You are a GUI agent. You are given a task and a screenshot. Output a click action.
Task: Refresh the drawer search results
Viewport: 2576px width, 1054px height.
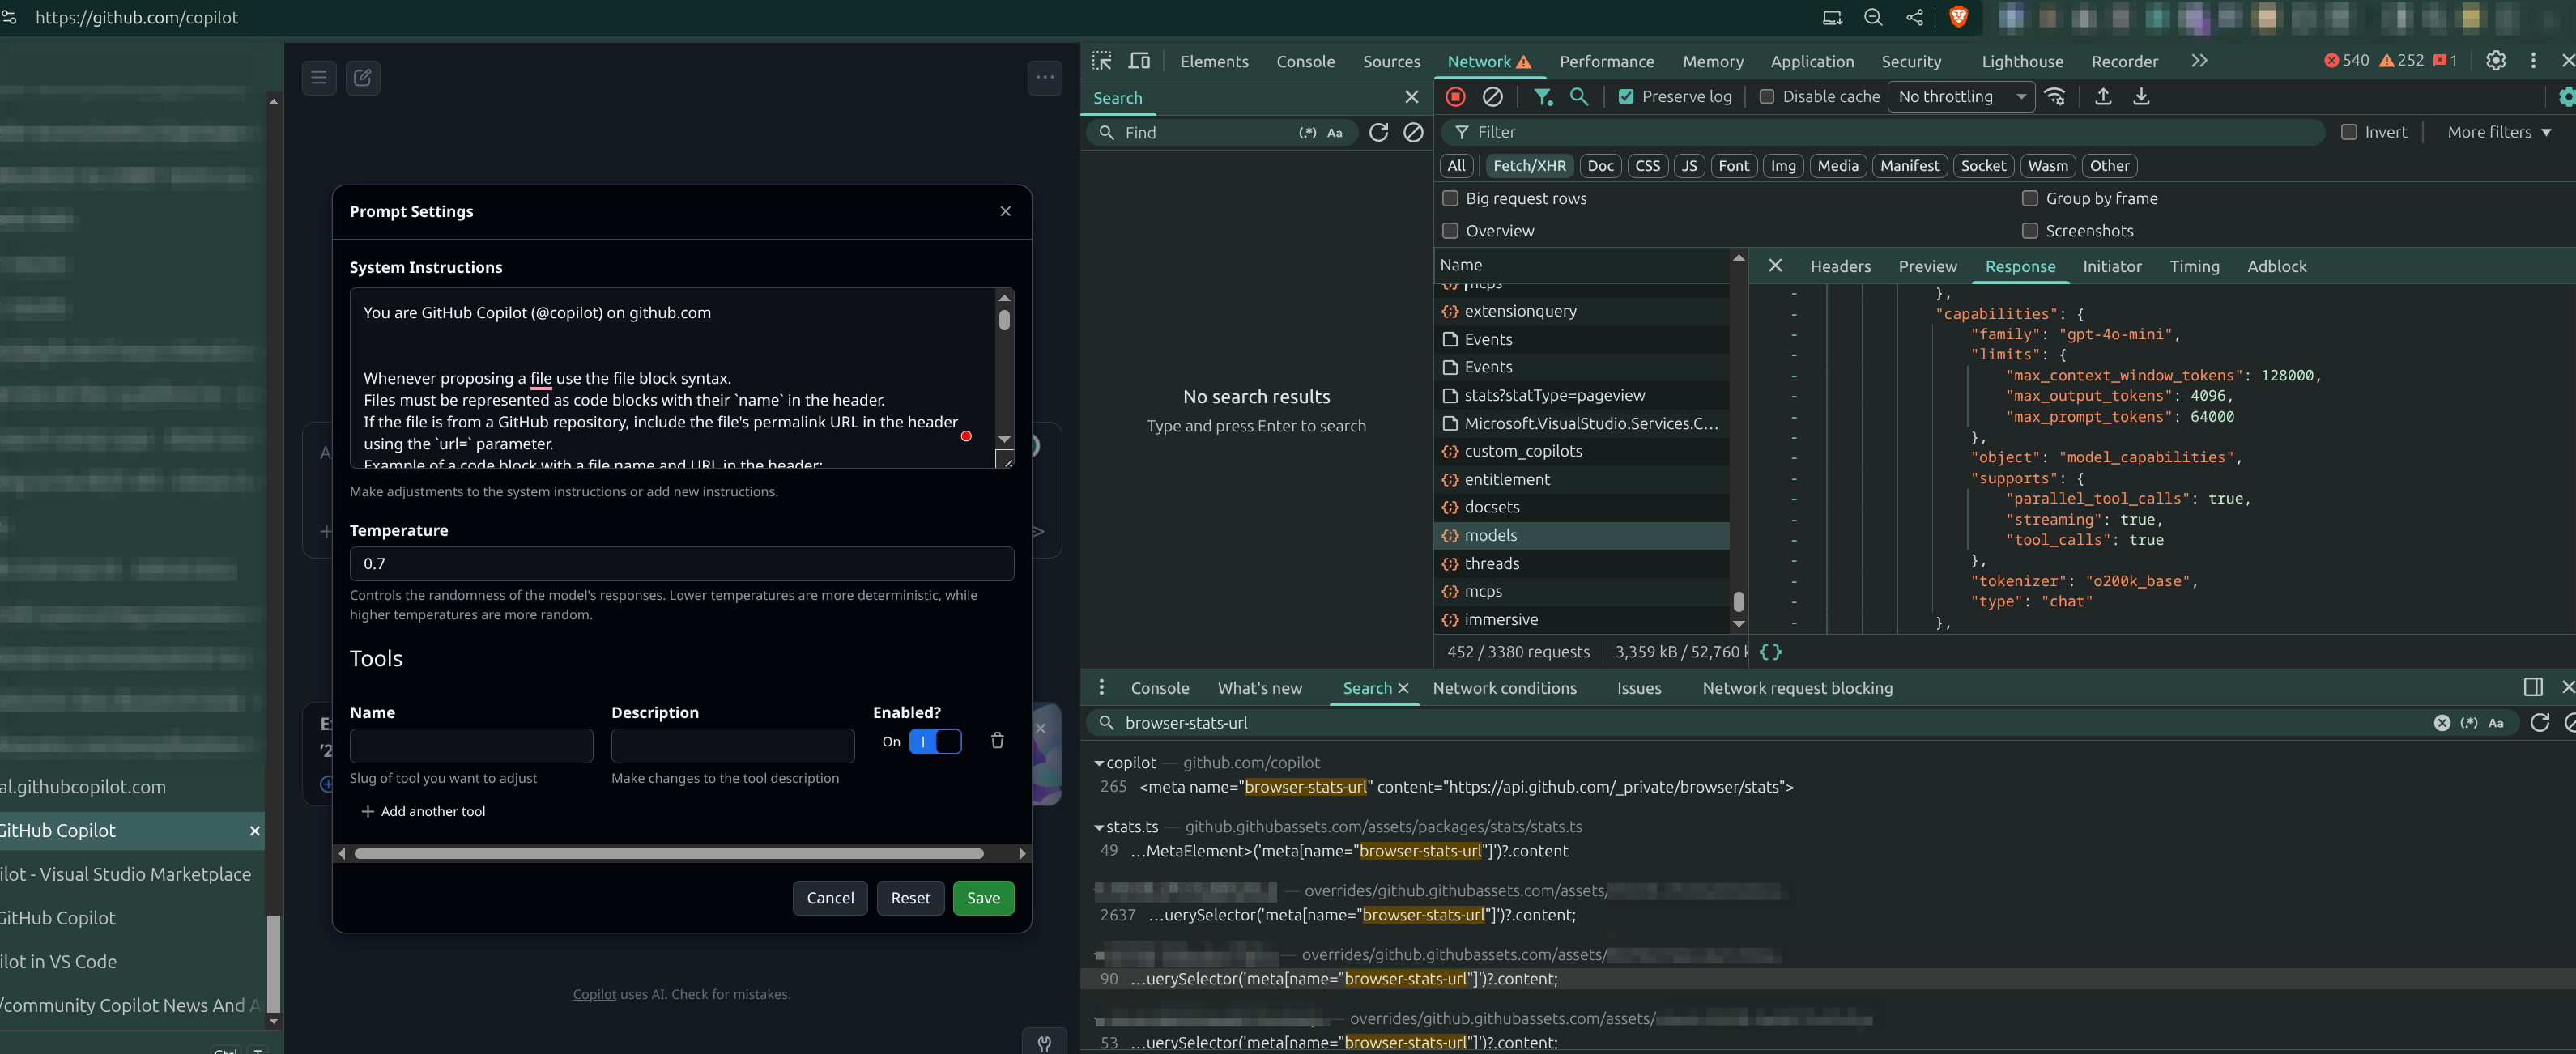point(2539,723)
